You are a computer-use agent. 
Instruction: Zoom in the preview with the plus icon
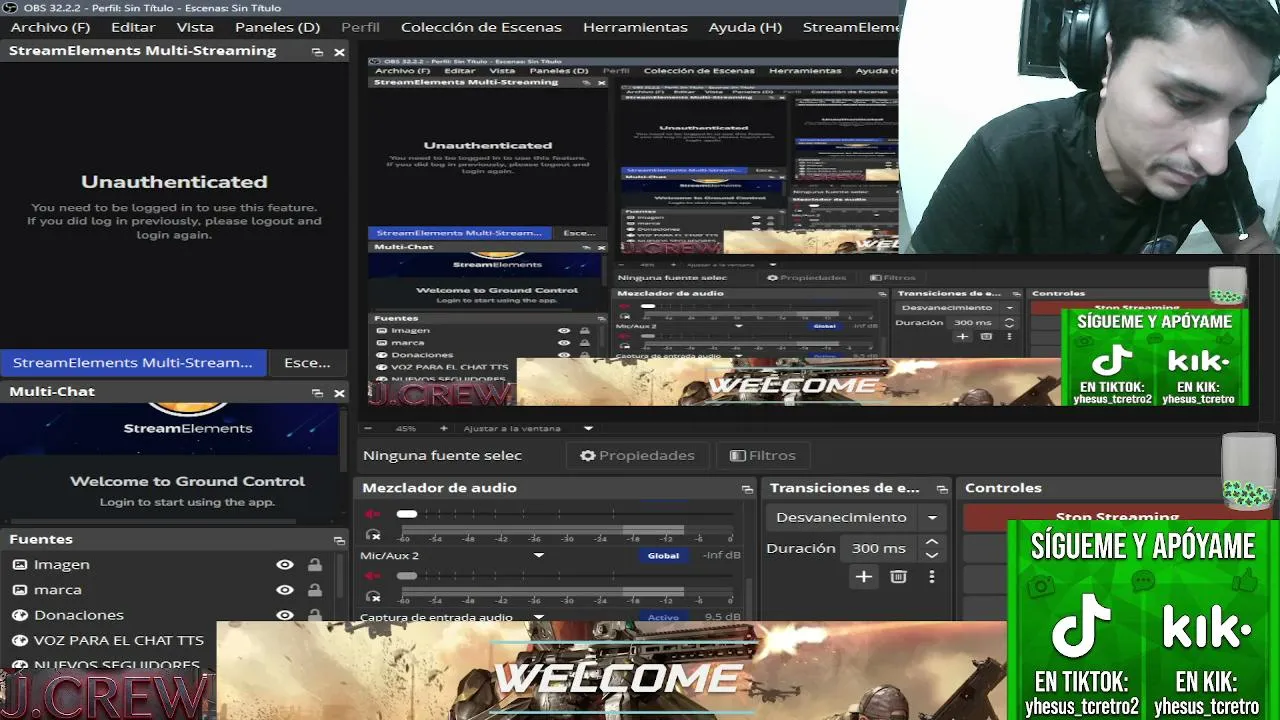(x=444, y=428)
